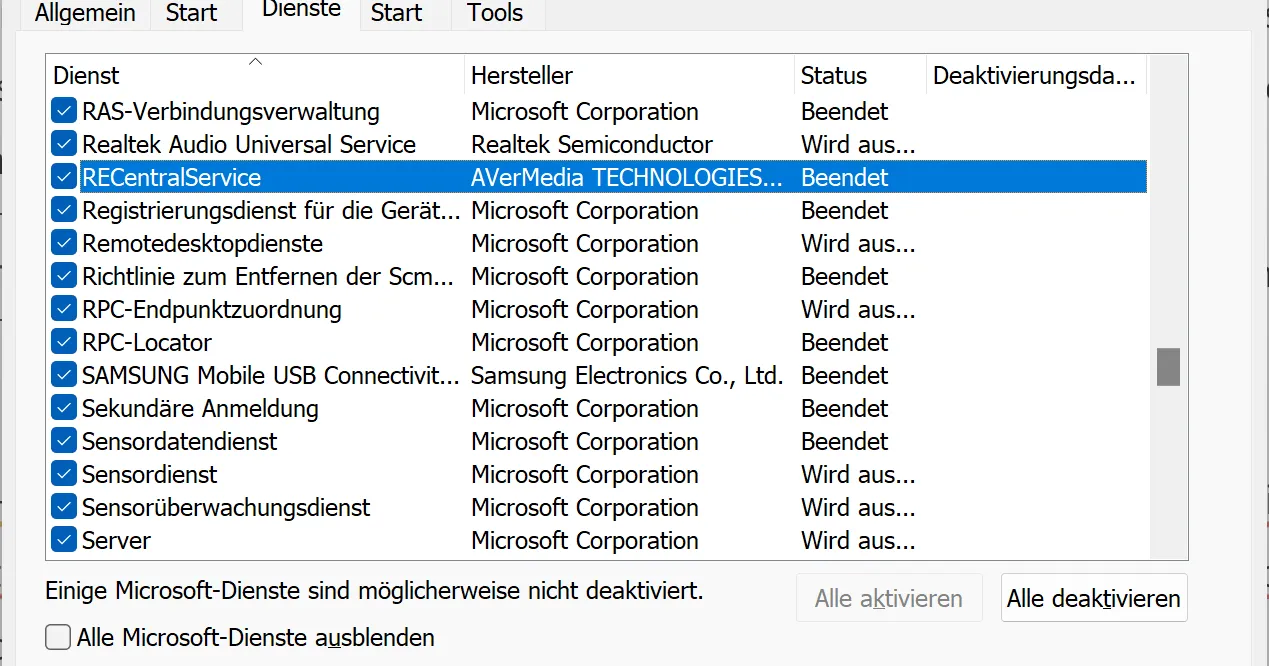
Task: Select the RAS-Verbindungsverwaltung service name
Action: pyautogui.click(x=231, y=111)
